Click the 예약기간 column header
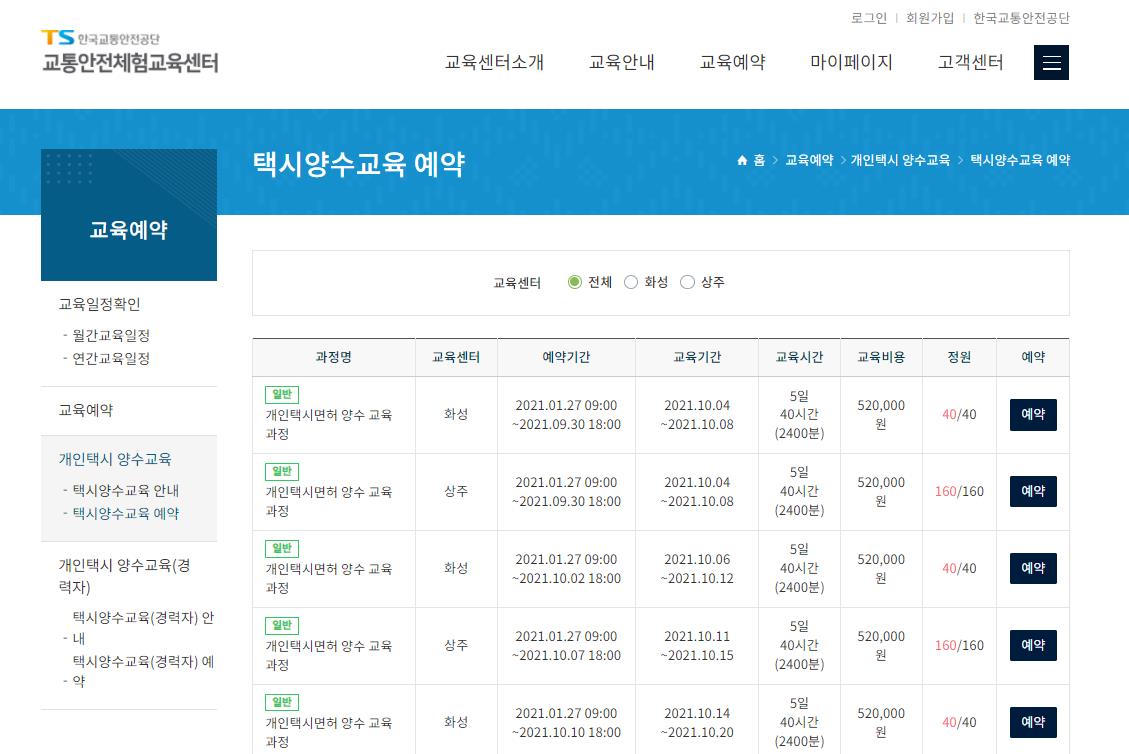This screenshot has height=754, width=1129. click(566, 357)
